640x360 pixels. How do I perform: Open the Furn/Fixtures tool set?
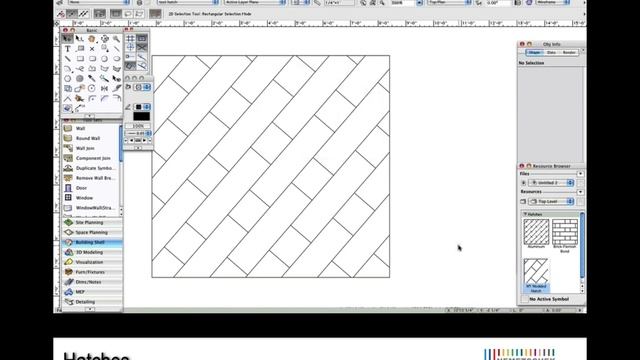click(92, 272)
